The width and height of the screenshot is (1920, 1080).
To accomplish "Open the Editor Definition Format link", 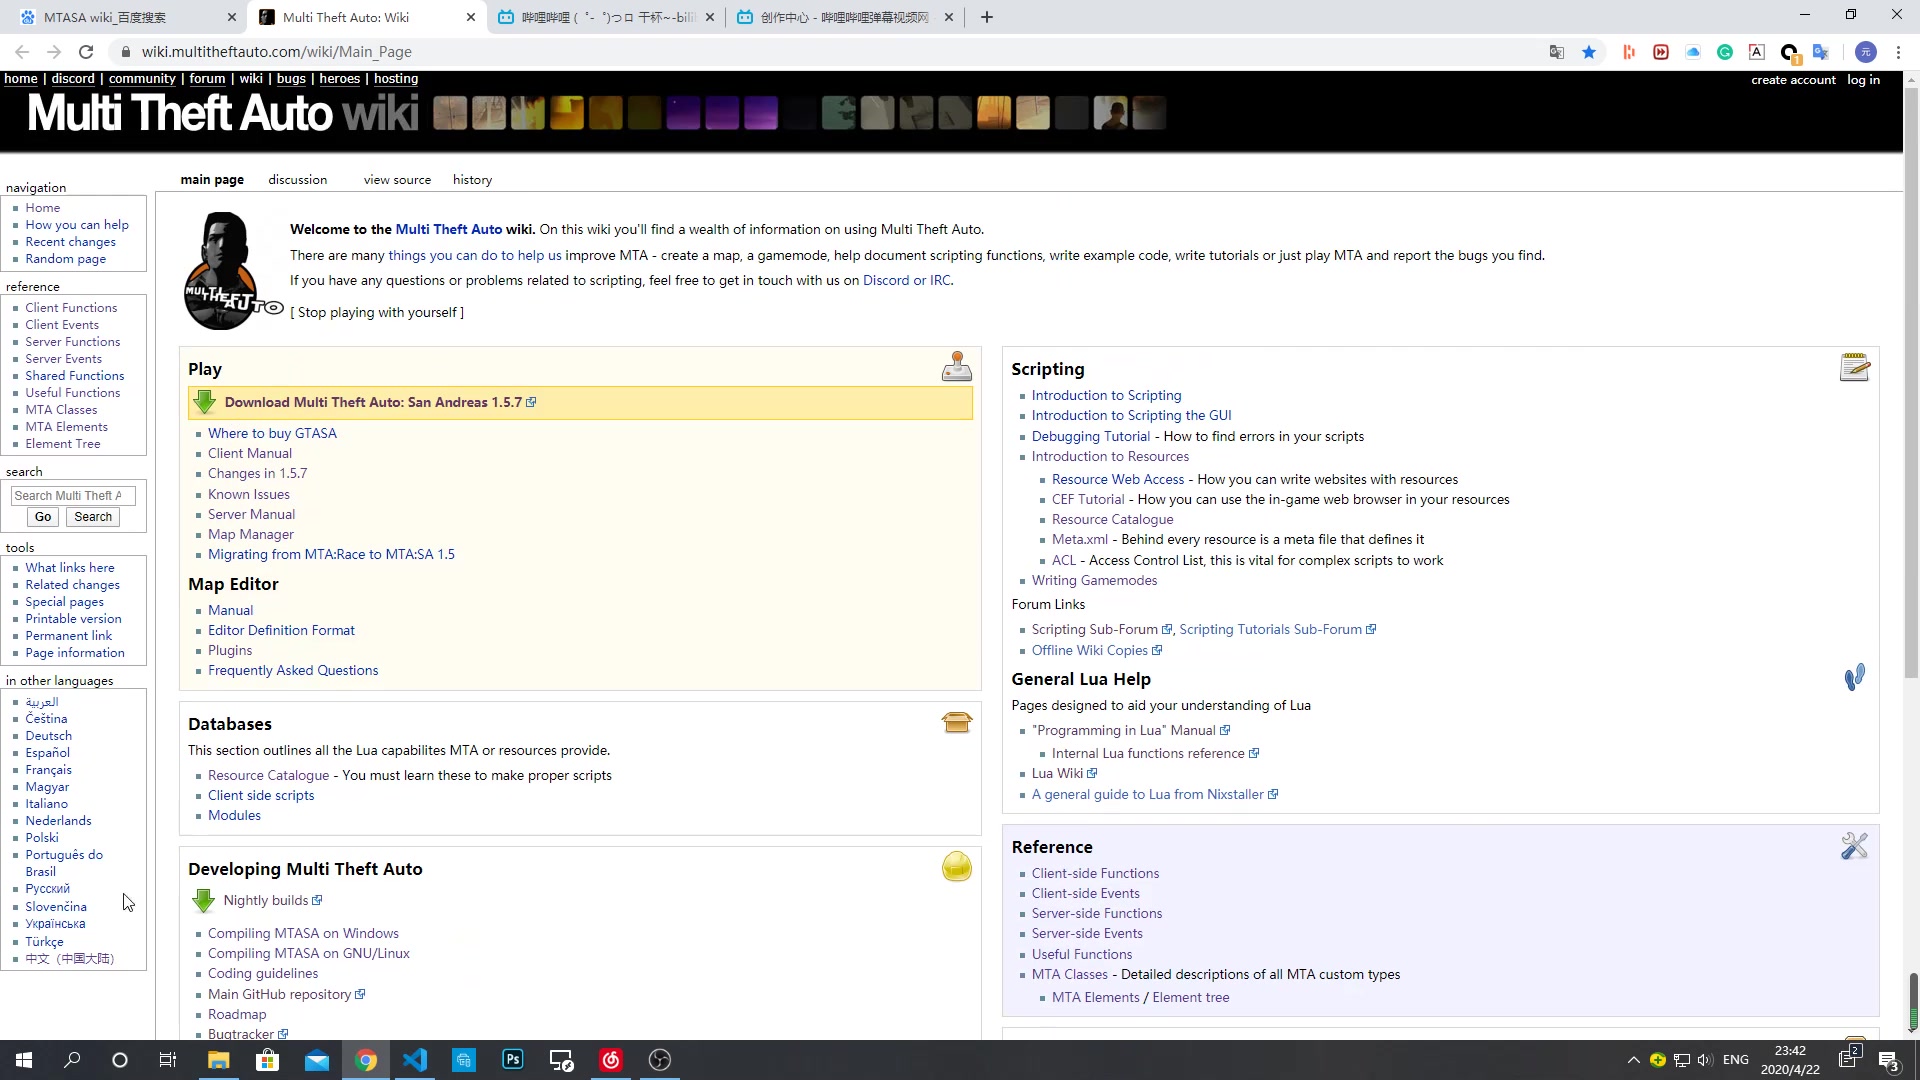I will [x=281, y=630].
